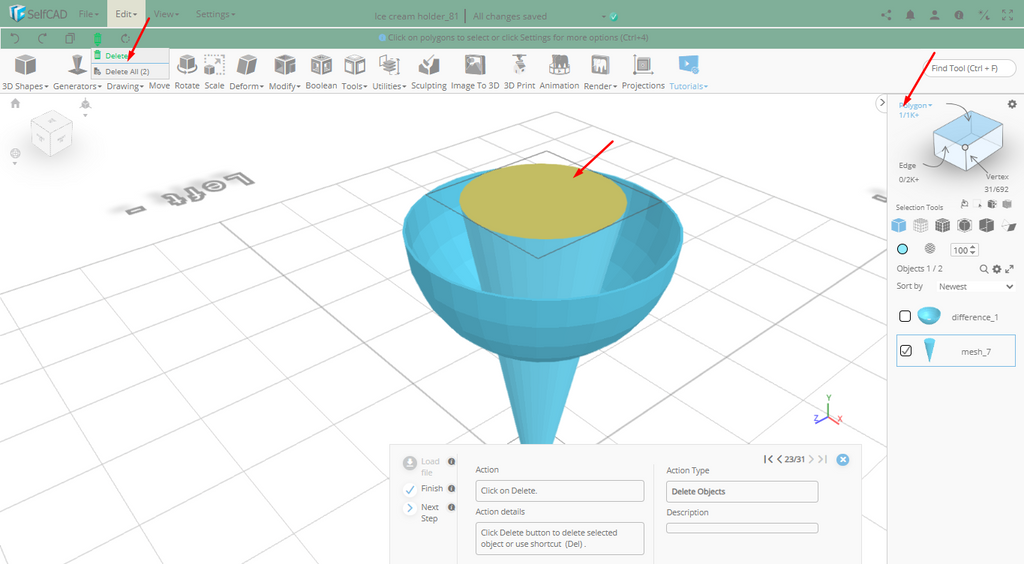Click the view orientation cube

pyautogui.click(x=52, y=133)
